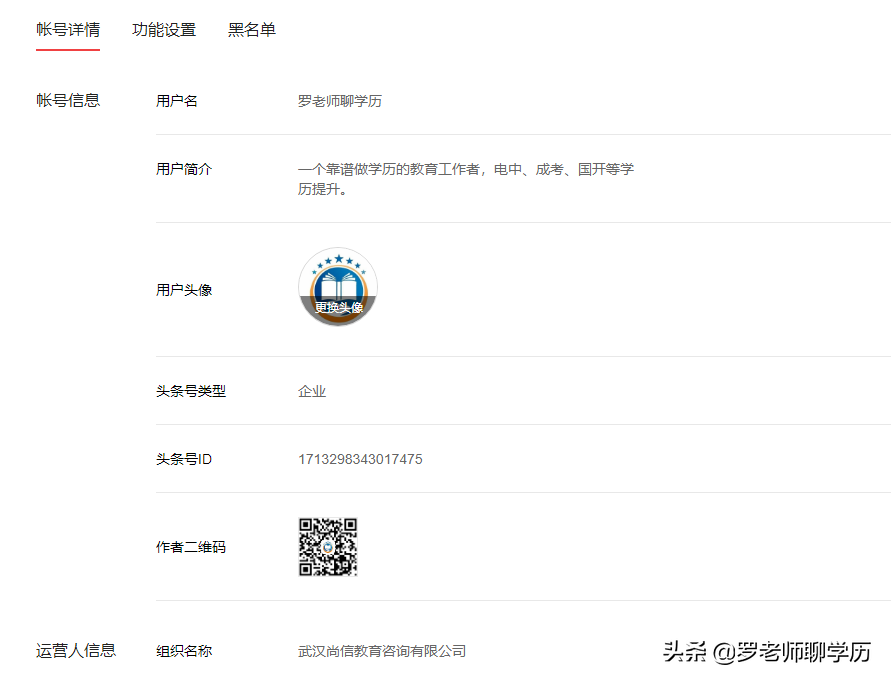Click the account avatar book logo icon
The height and width of the screenshot is (683, 891).
coord(337,283)
